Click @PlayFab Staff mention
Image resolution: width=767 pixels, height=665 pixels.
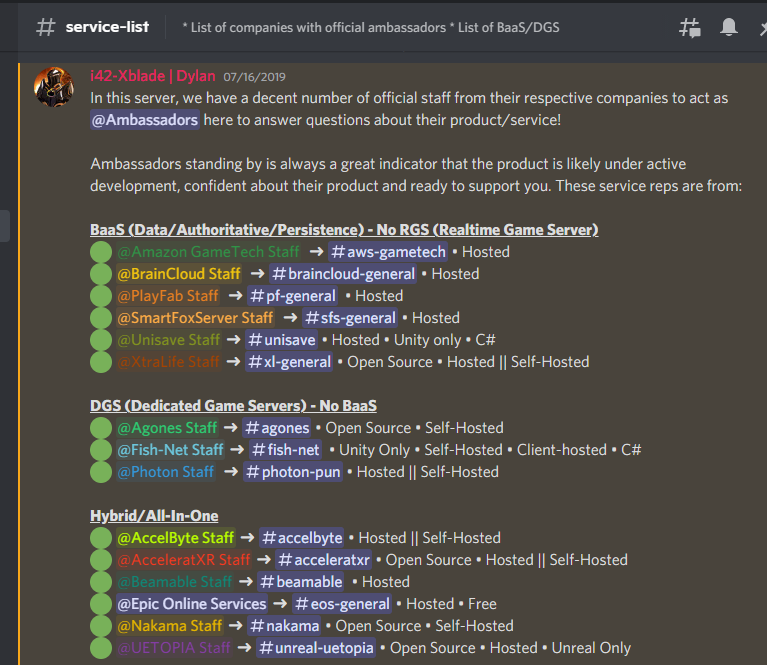(168, 296)
